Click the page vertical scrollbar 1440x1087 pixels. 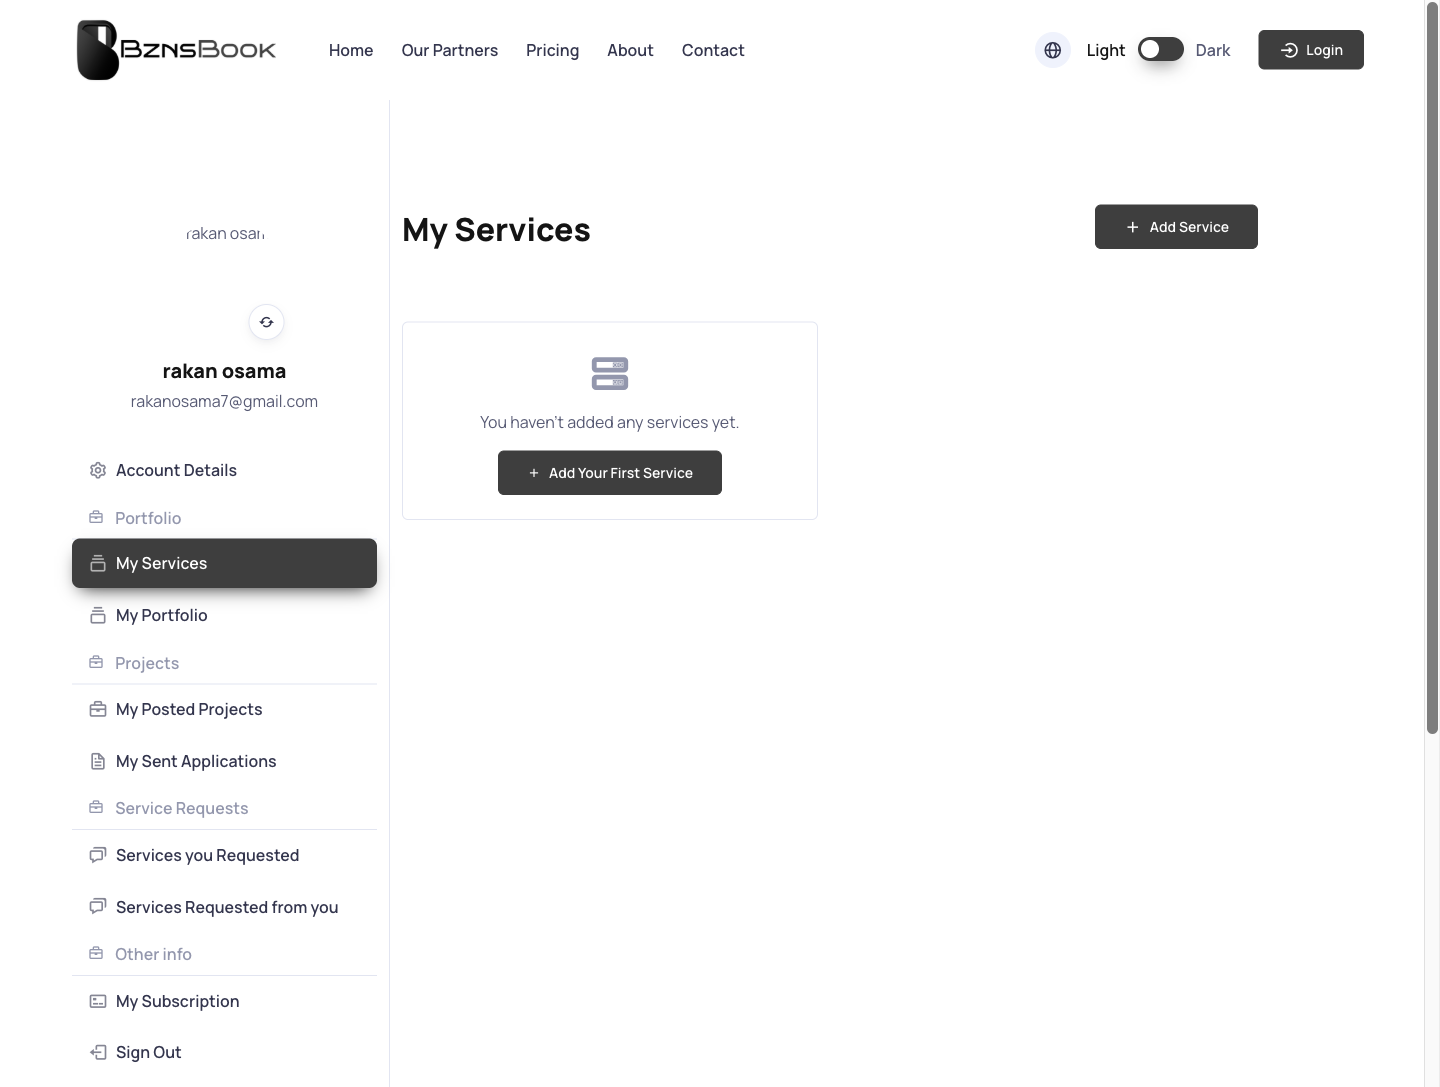pyautogui.click(x=1432, y=368)
